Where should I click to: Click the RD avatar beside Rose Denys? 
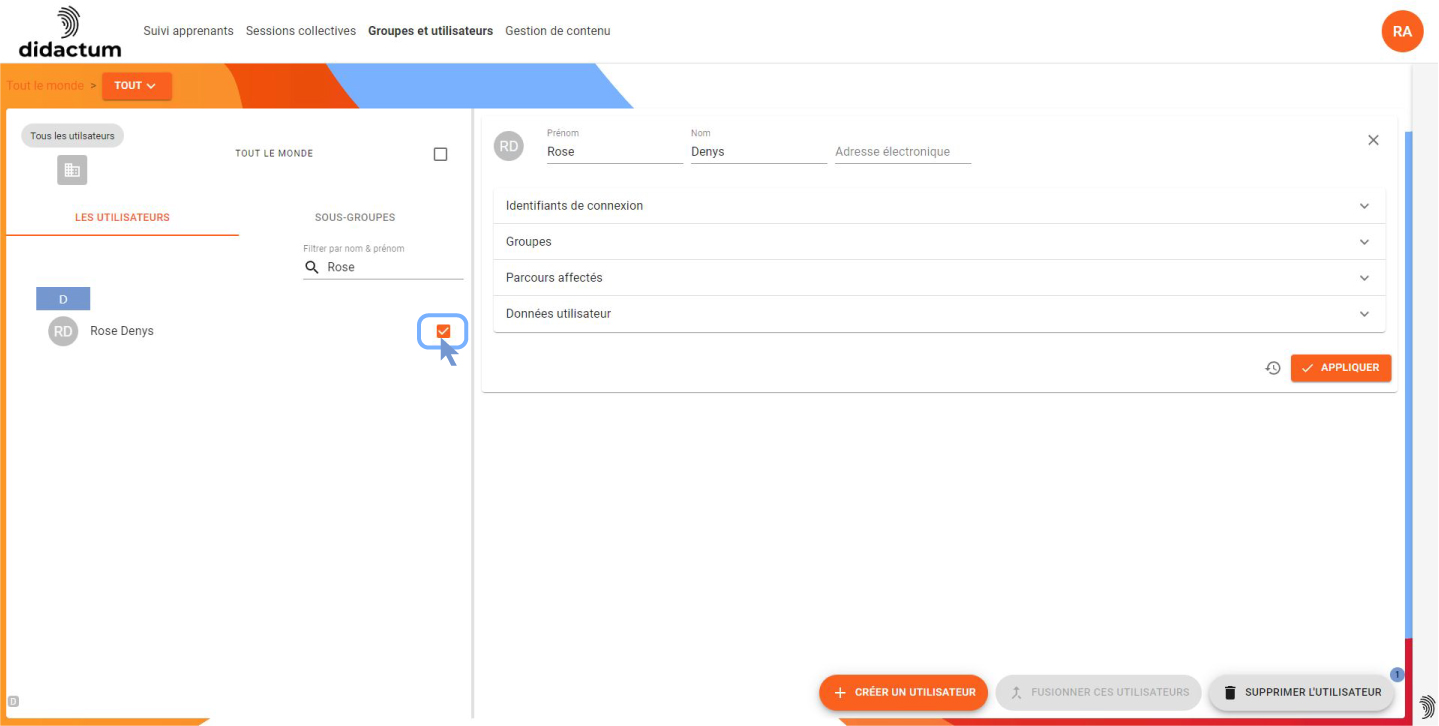point(63,331)
